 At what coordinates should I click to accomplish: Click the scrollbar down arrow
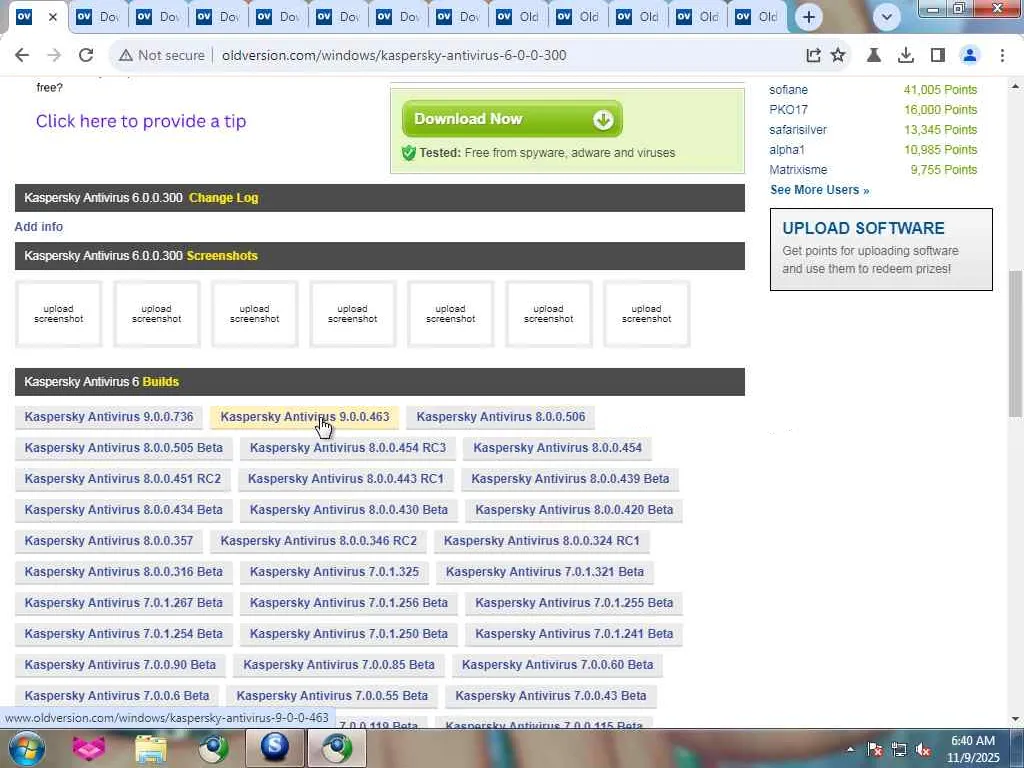(x=1015, y=720)
